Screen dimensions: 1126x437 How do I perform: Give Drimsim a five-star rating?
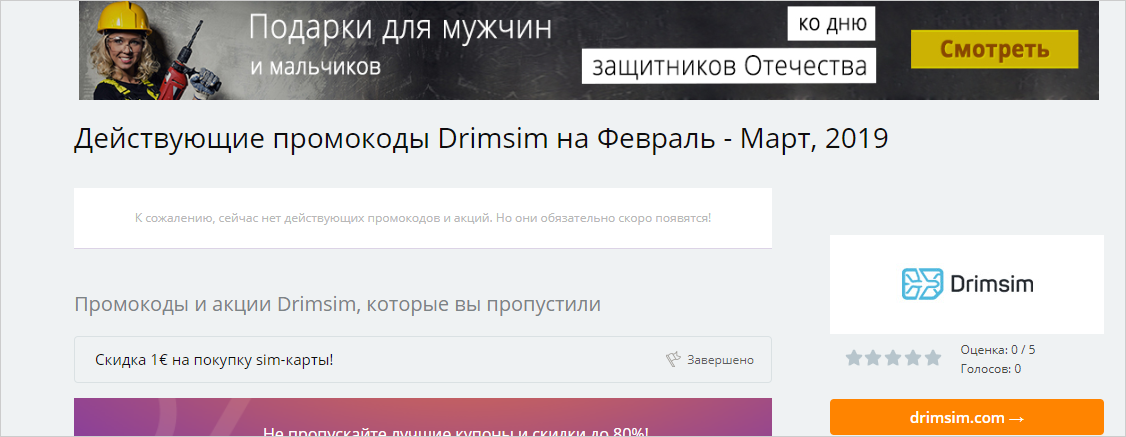[x=932, y=358]
